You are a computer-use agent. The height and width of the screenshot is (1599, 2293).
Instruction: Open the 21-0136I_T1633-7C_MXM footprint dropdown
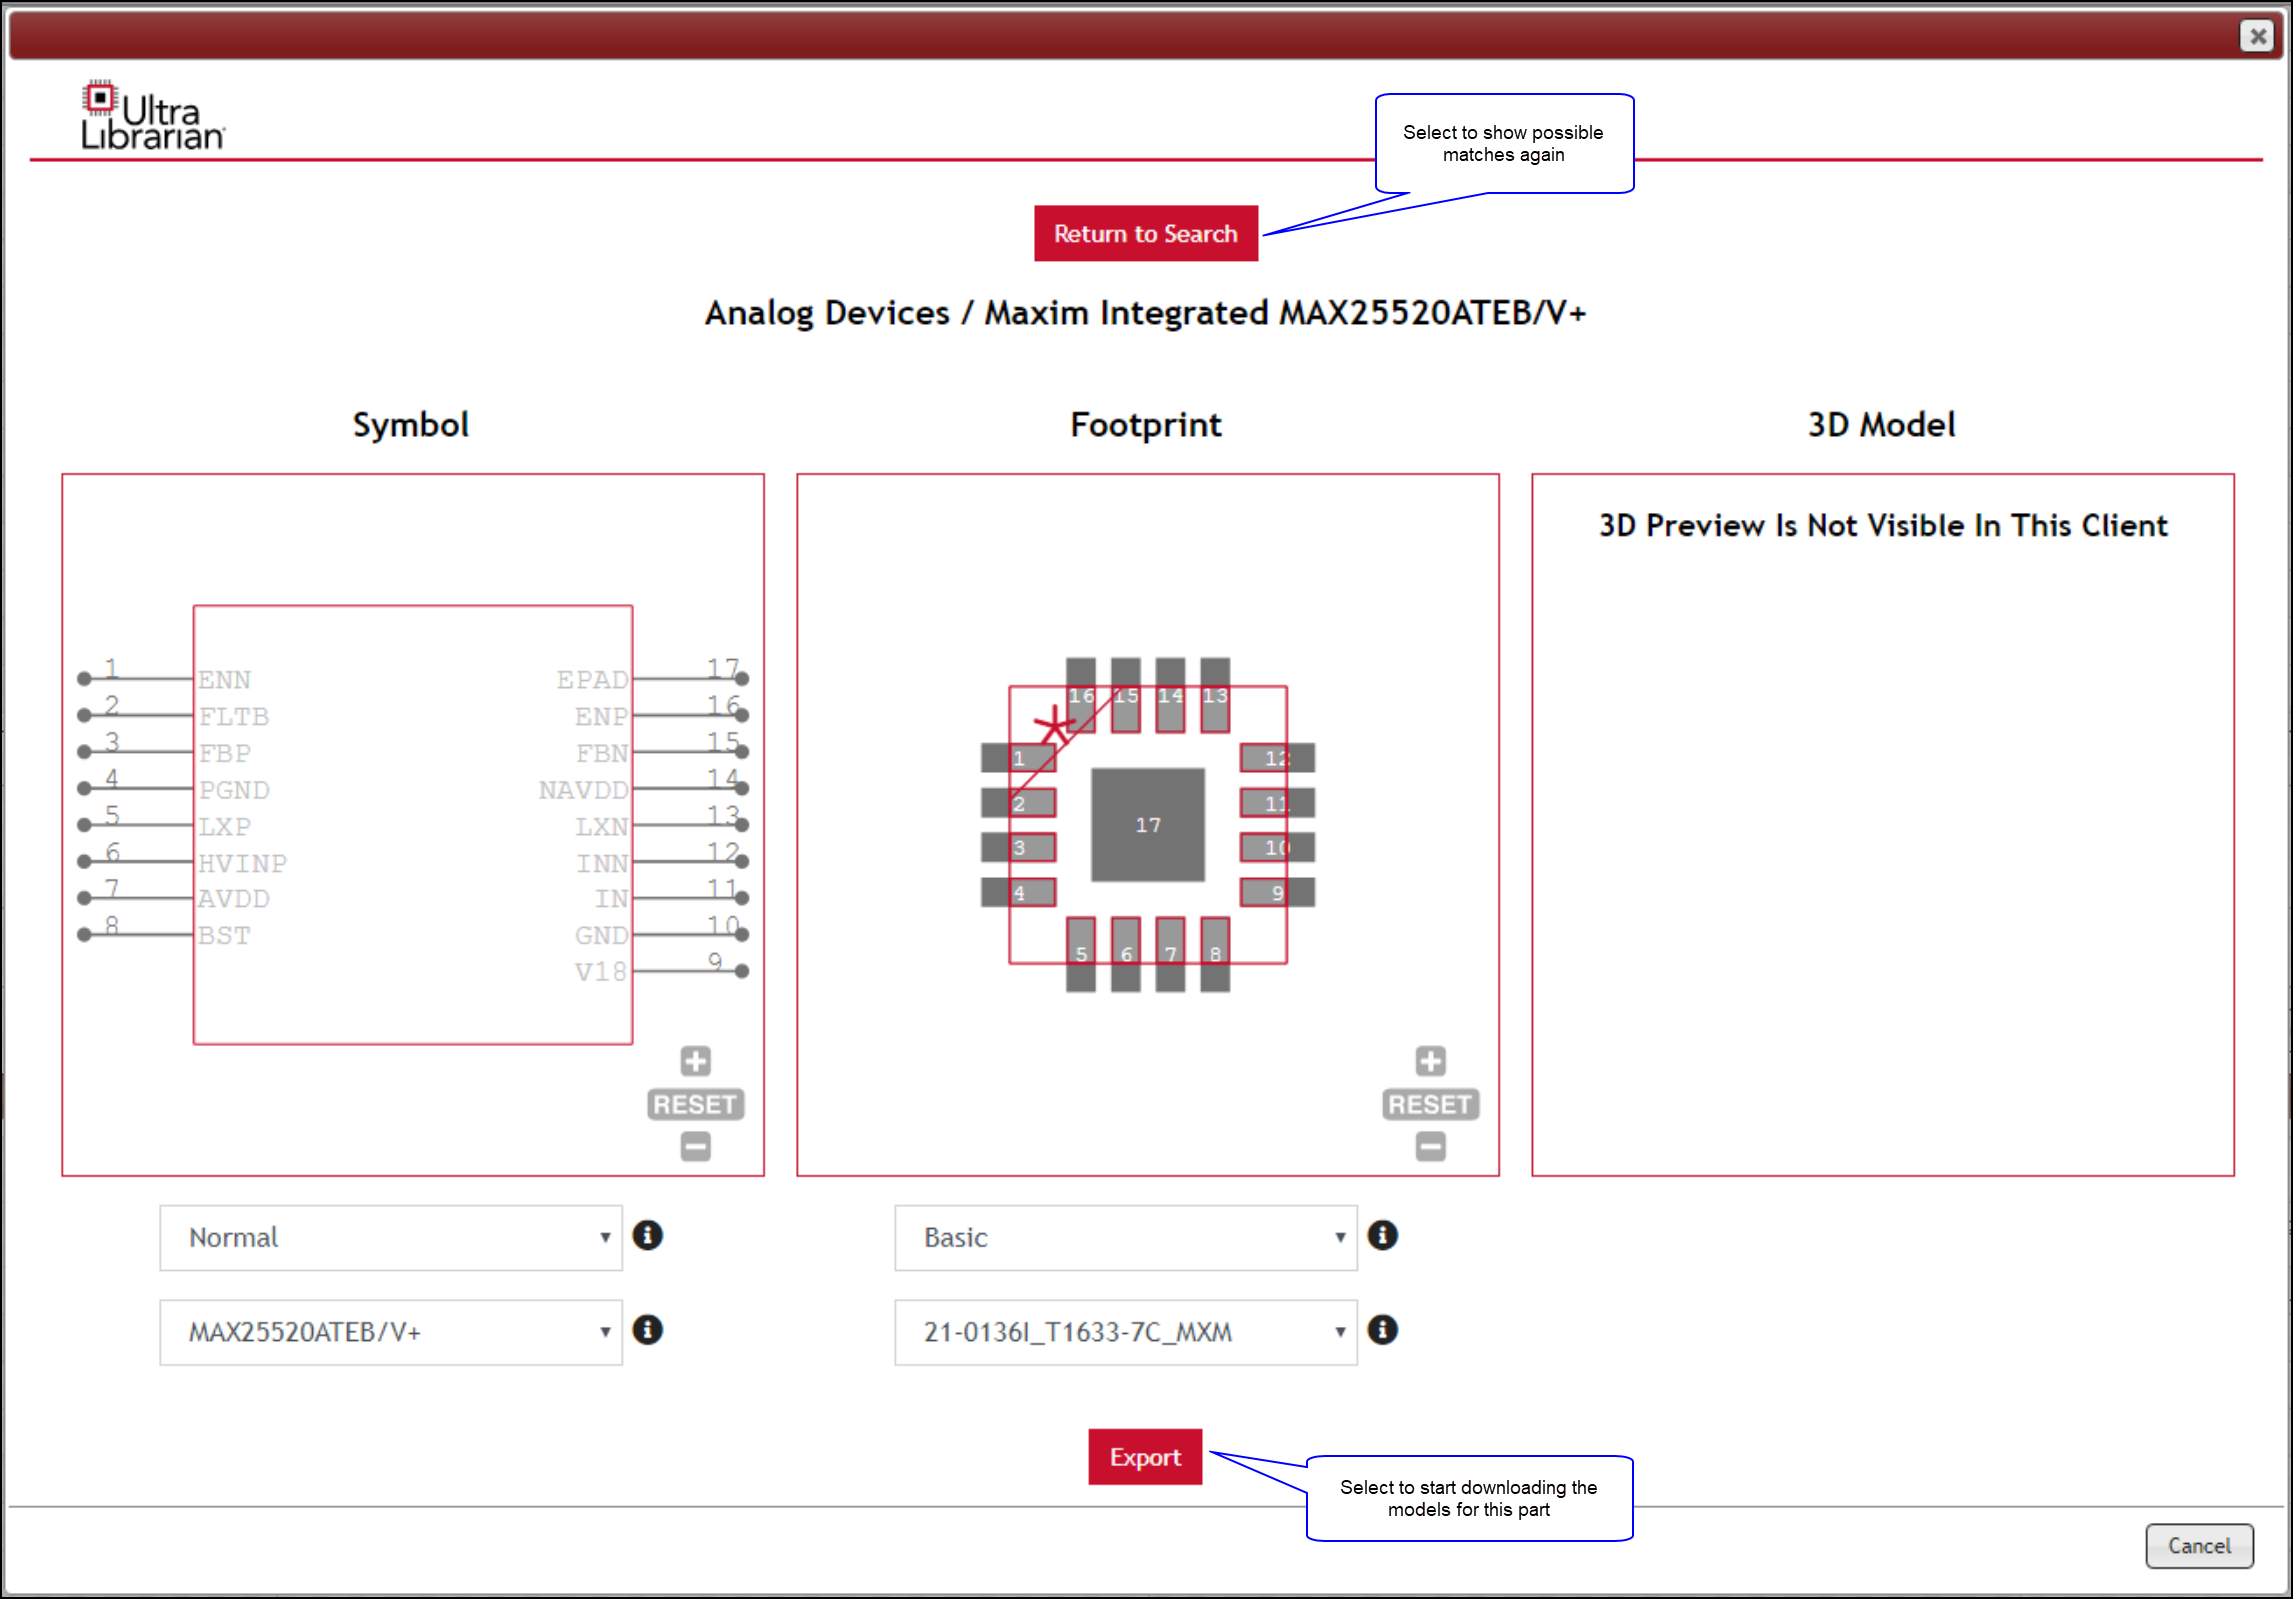point(1125,1332)
